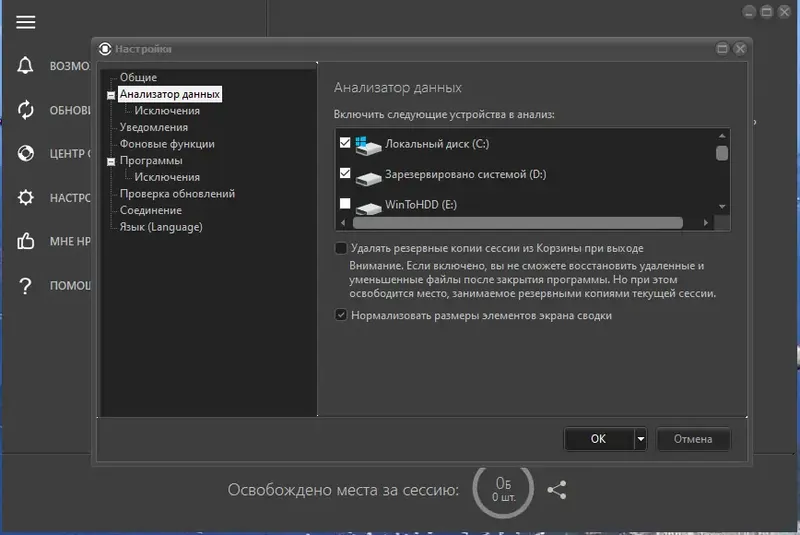Click the Local disk (C:) drive icon
This screenshot has width=800, height=535.
tap(368, 145)
